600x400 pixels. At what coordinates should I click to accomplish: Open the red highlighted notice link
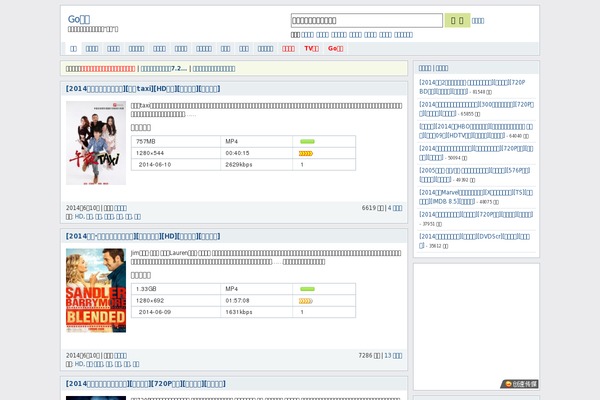click(x=108, y=69)
